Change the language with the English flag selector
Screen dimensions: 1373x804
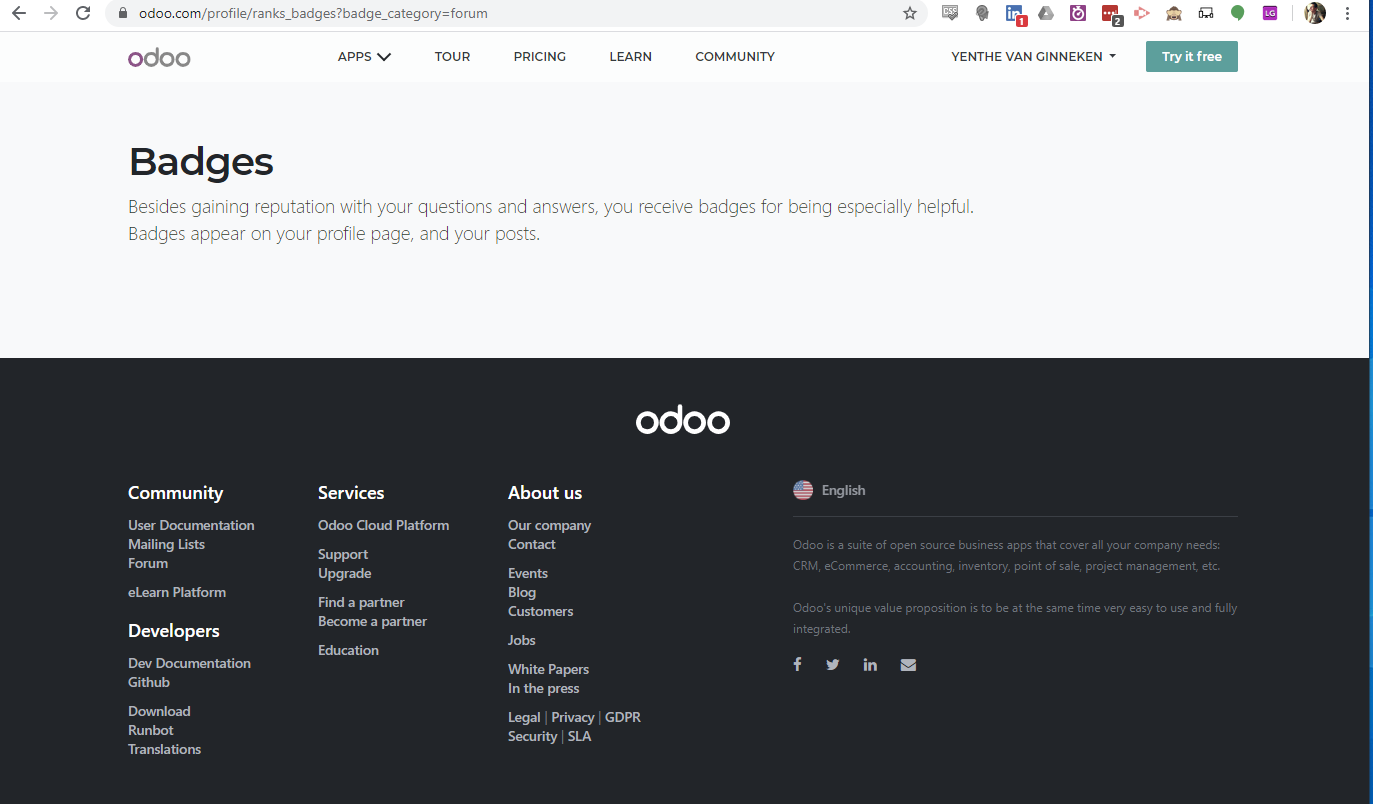[x=830, y=490]
